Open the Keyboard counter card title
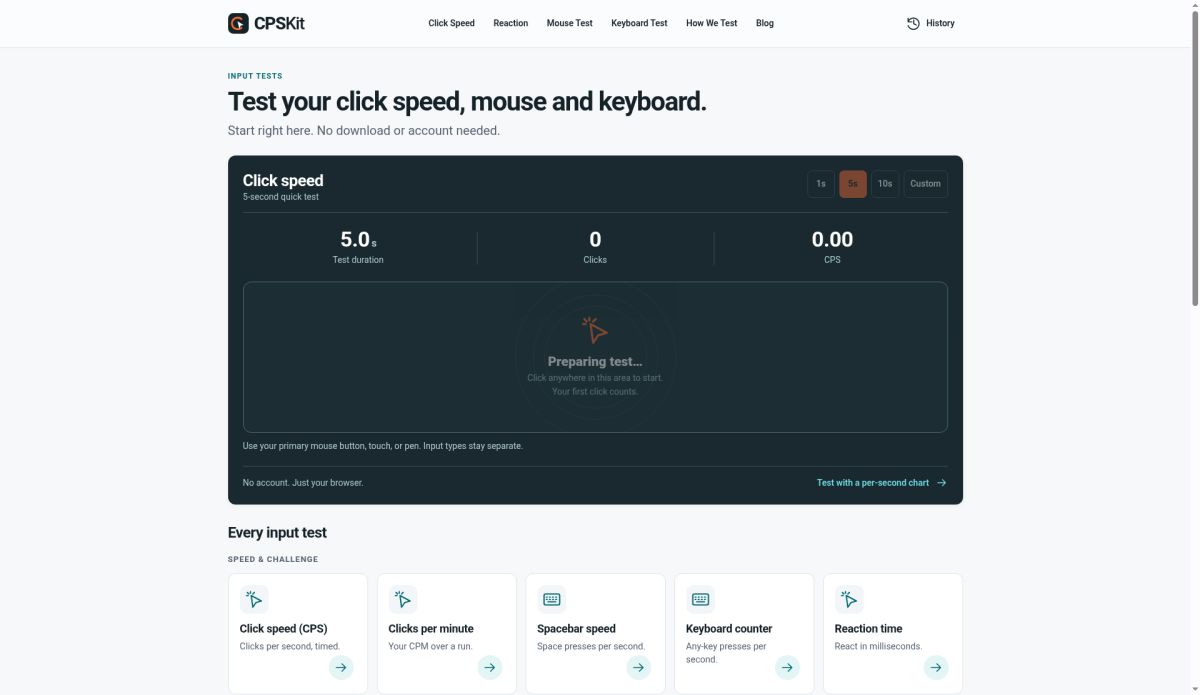The width and height of the screenshot is (1200, 695). pyautogui.click(x=729, y=629)
